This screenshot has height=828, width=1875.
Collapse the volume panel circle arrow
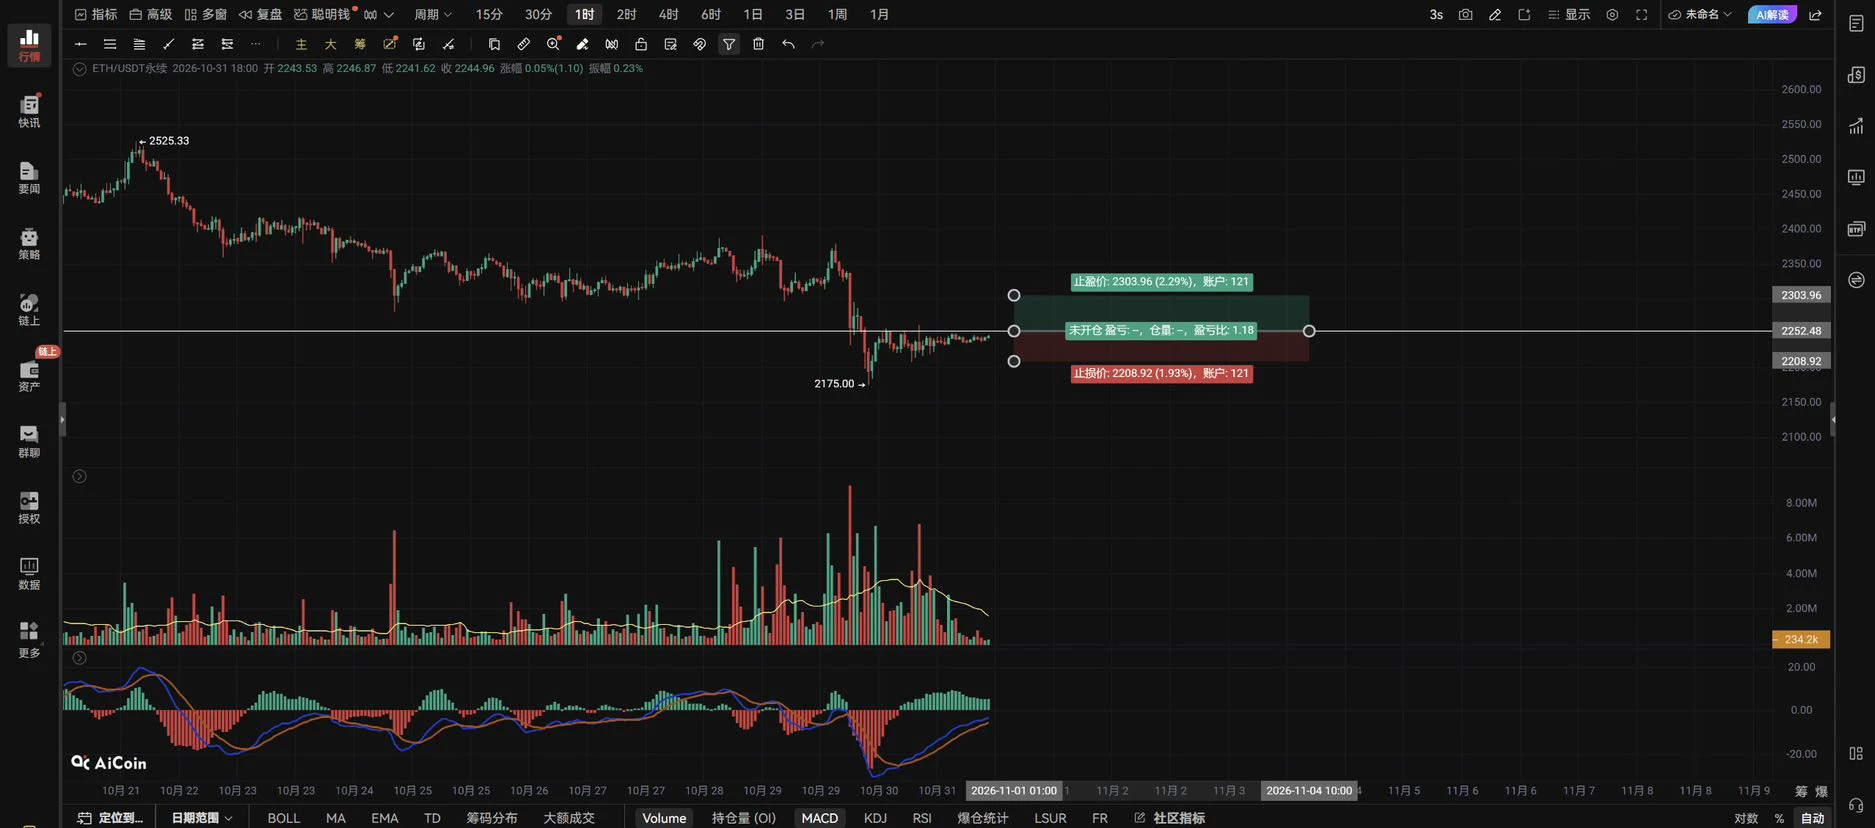(x=80, y=476)
